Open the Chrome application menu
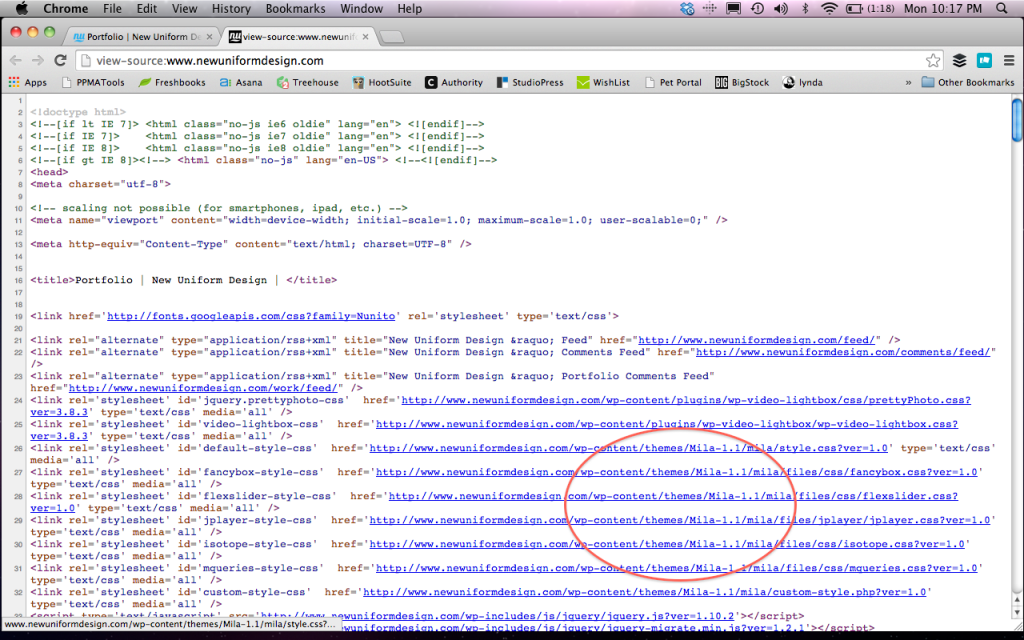The width and height of the screenshot is (1024, 640). click(x=65, y=8)
